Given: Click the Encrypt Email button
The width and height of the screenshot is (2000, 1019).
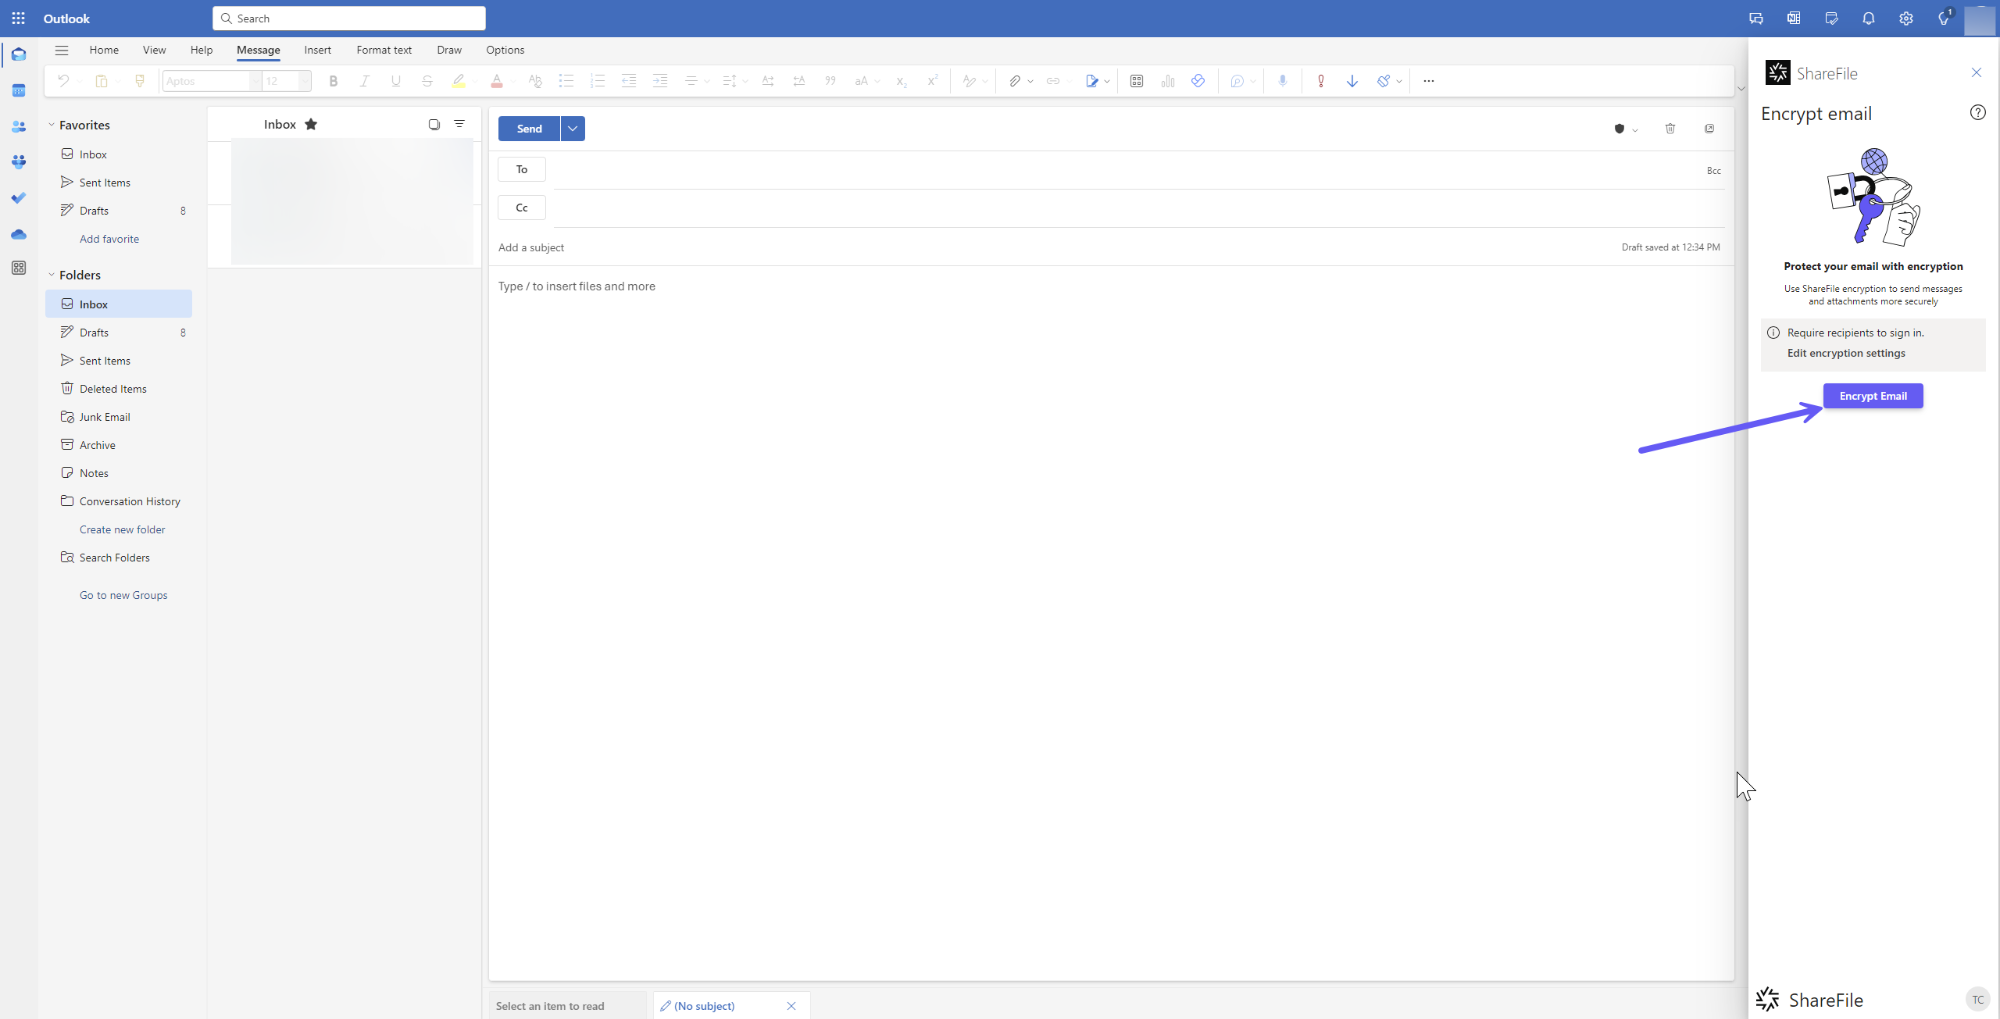Looking at the screenshot, I should pos(1873,396).
